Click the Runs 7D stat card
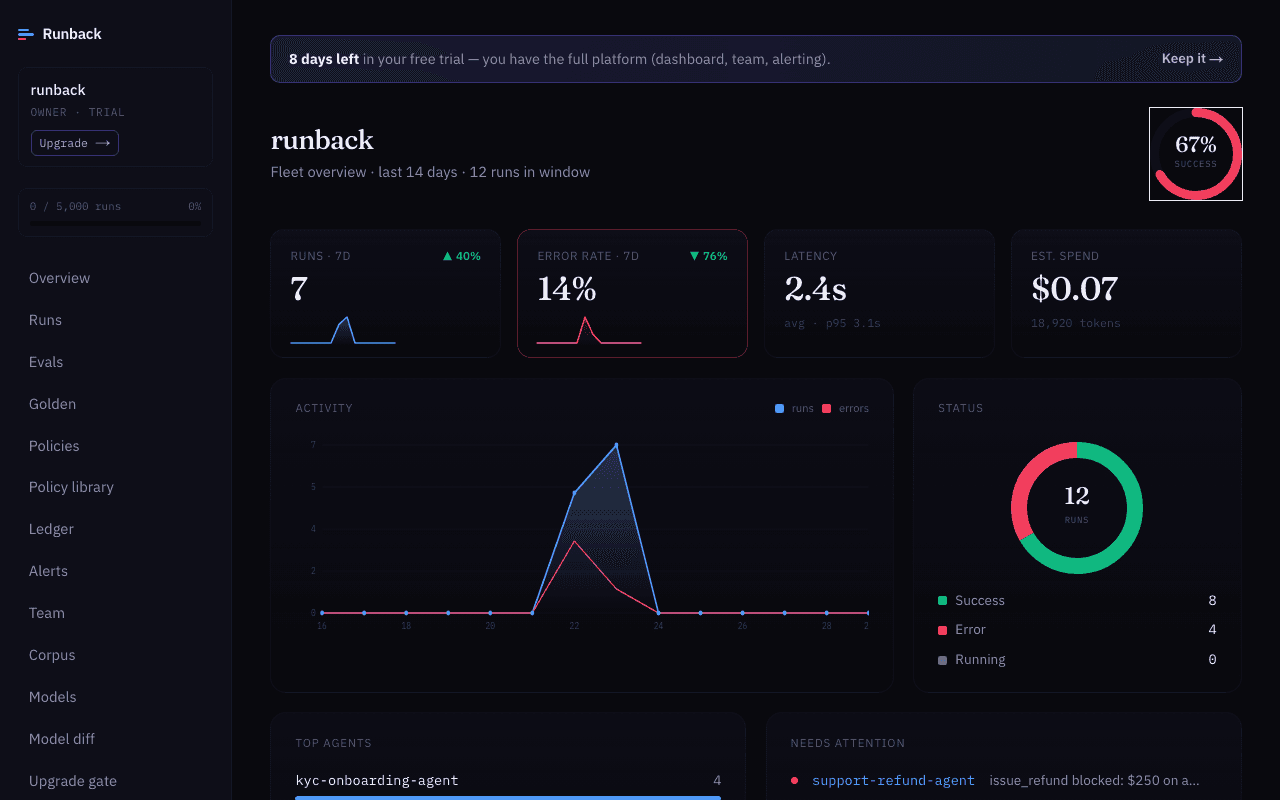Screen dimensions: 1280x800 [x=385, y=293]
